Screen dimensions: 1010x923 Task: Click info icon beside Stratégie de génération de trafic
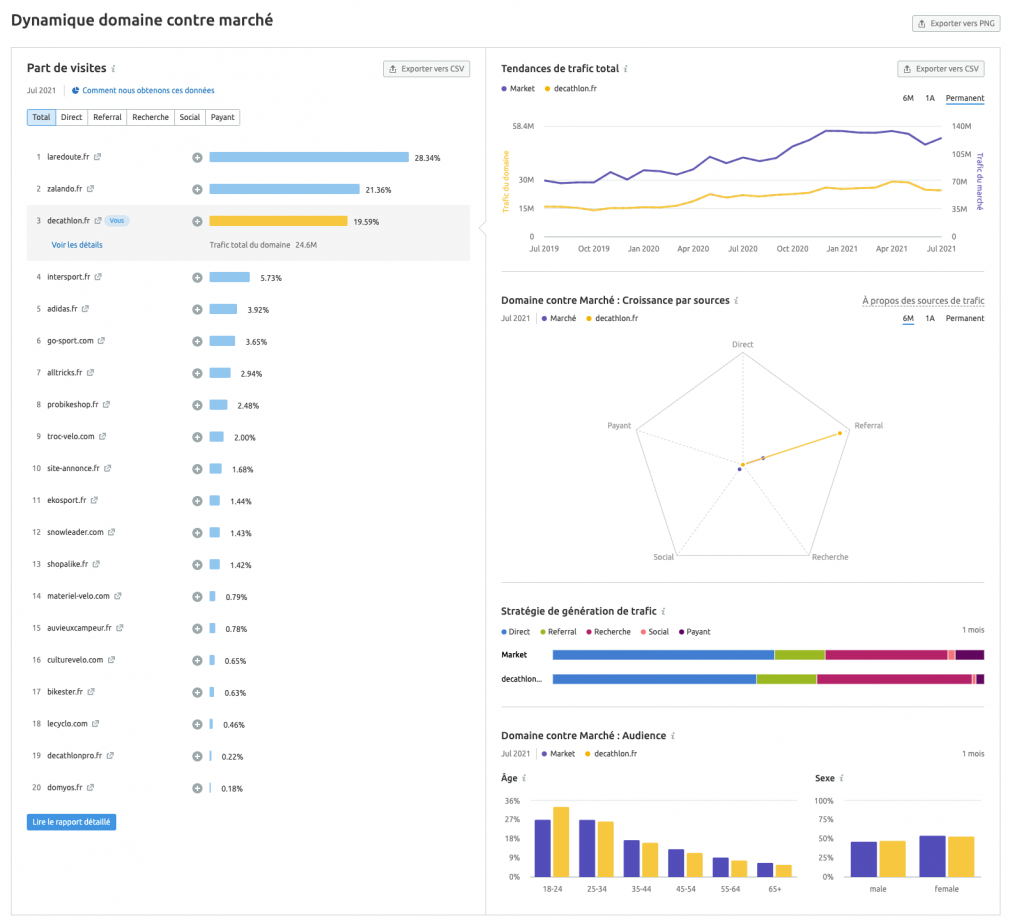click(x=663, y=611)
